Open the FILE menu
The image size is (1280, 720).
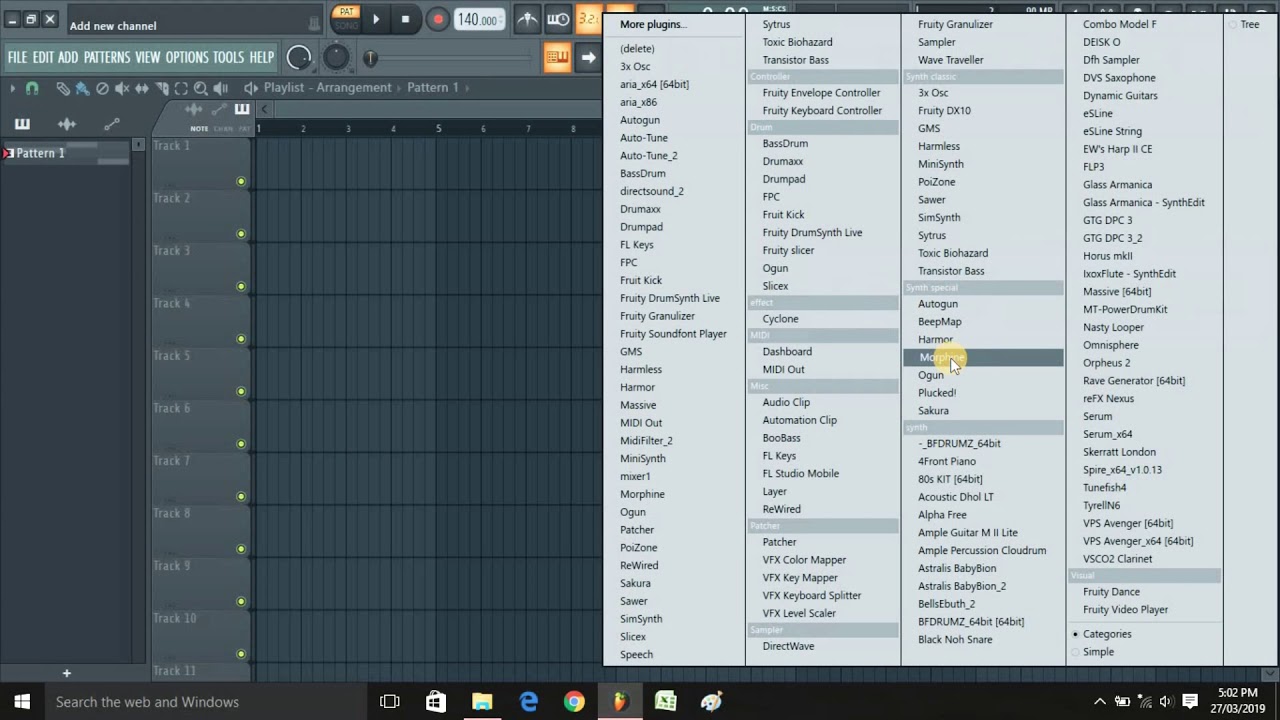coord(17,58)
